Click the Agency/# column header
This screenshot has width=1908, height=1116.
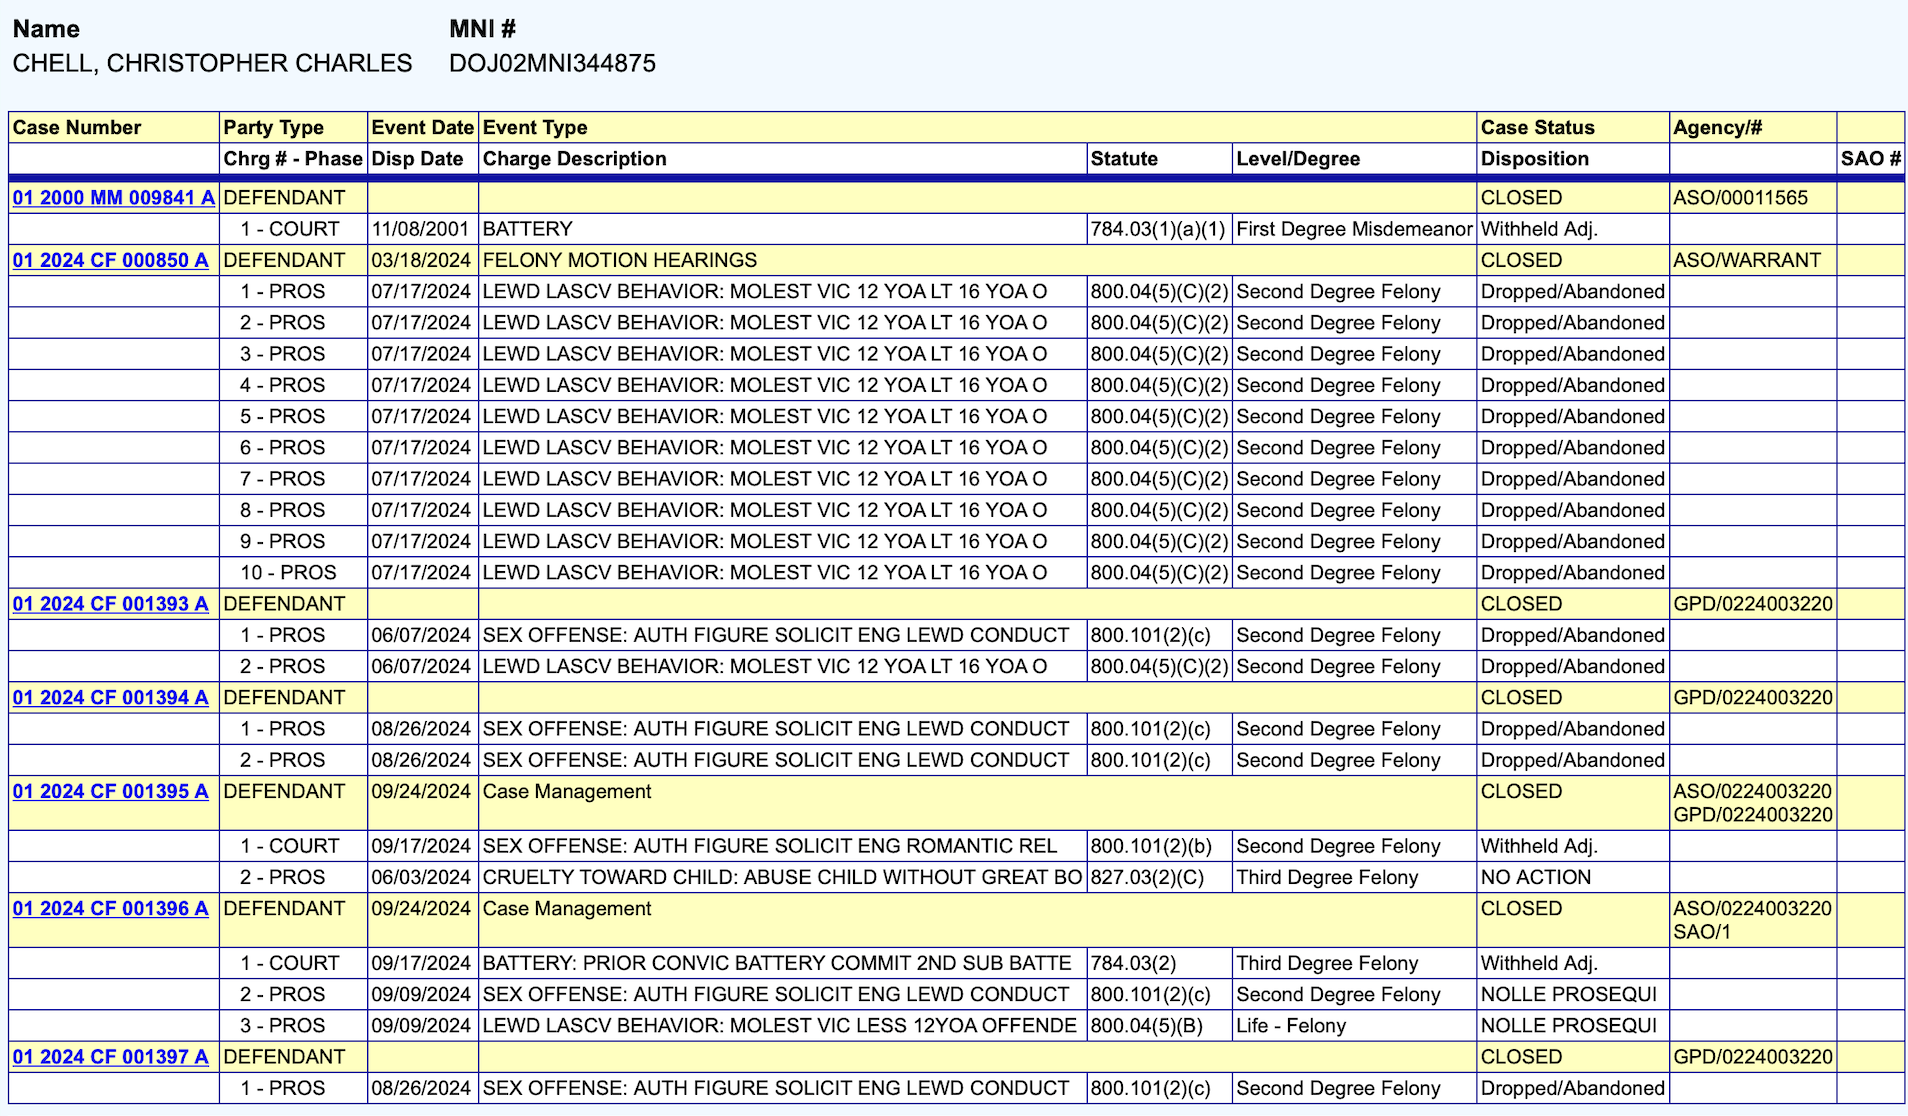point(1717,127)
